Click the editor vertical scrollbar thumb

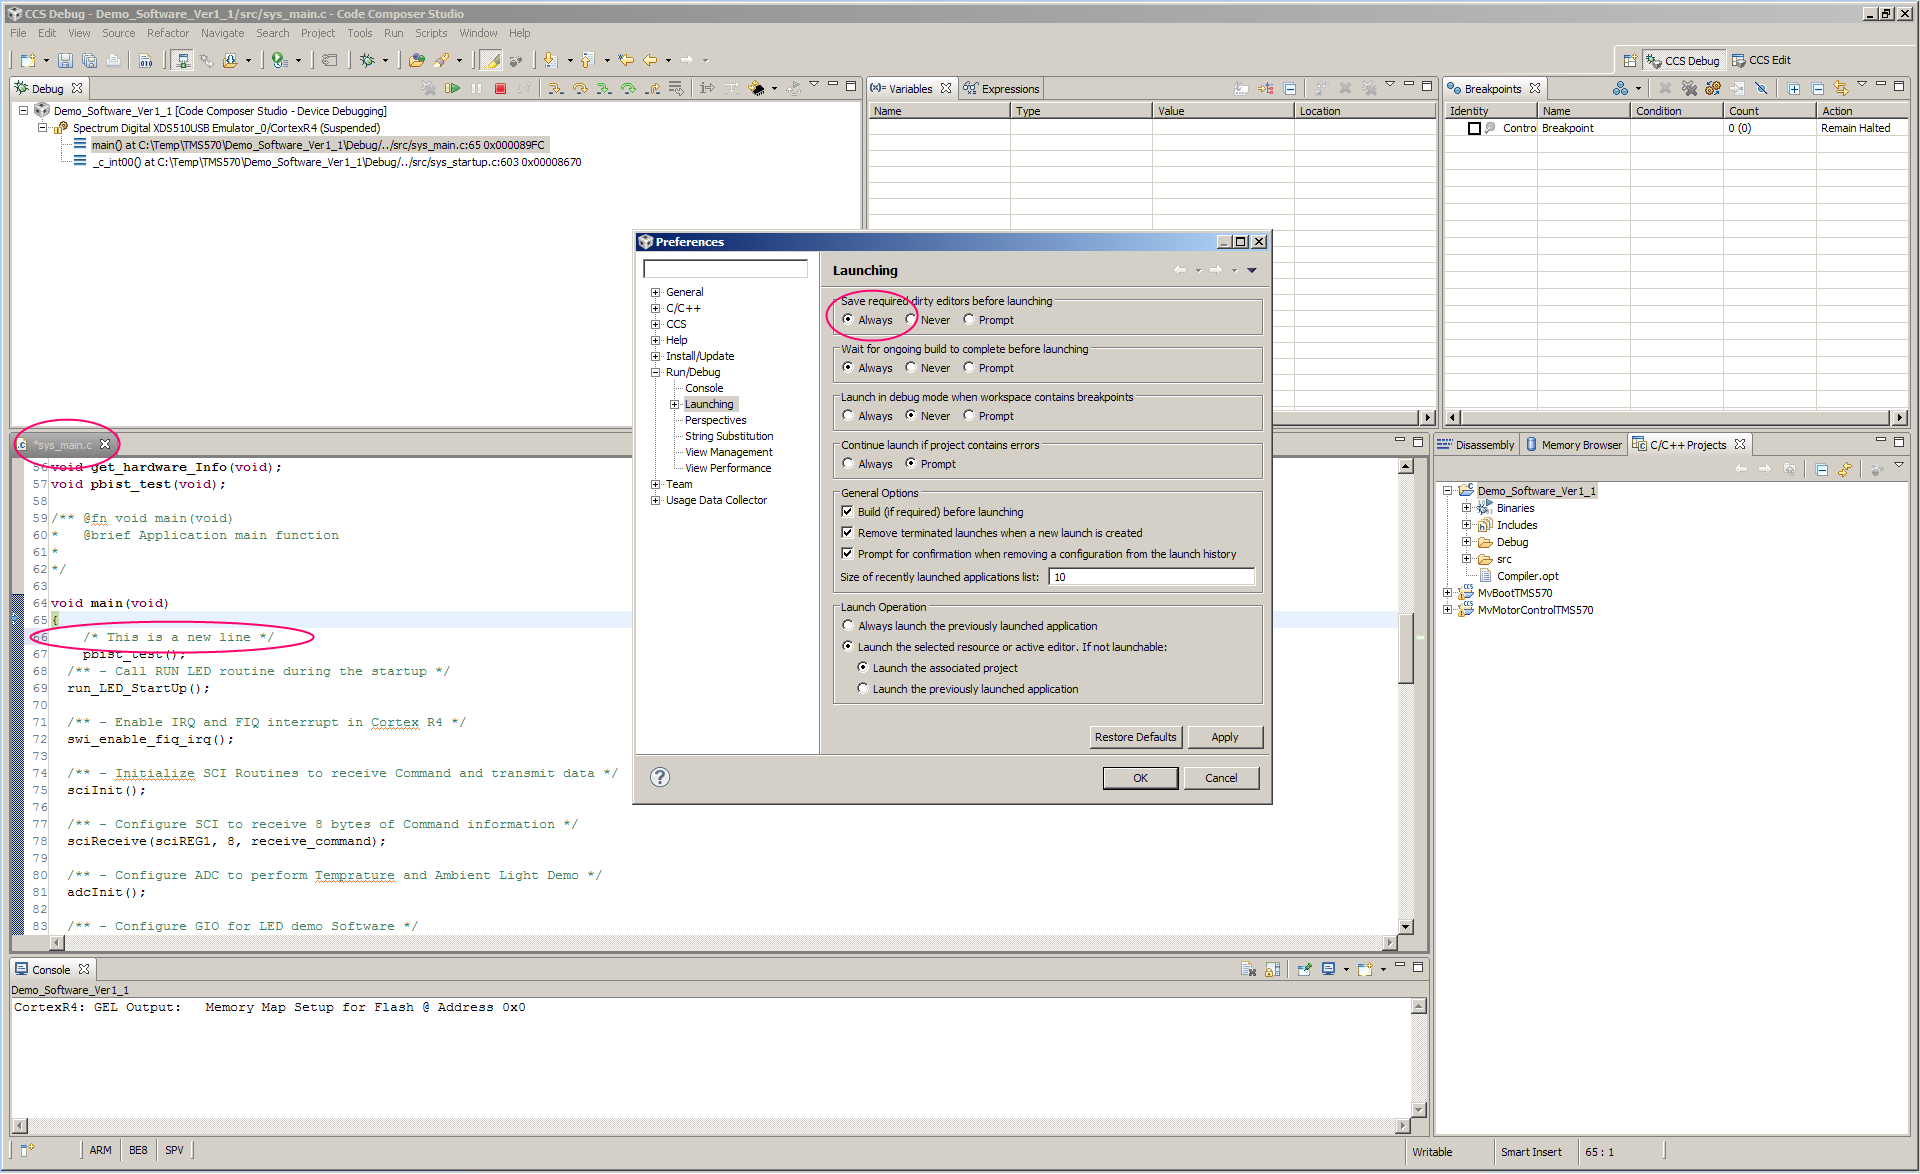(x=1405, y=650)
